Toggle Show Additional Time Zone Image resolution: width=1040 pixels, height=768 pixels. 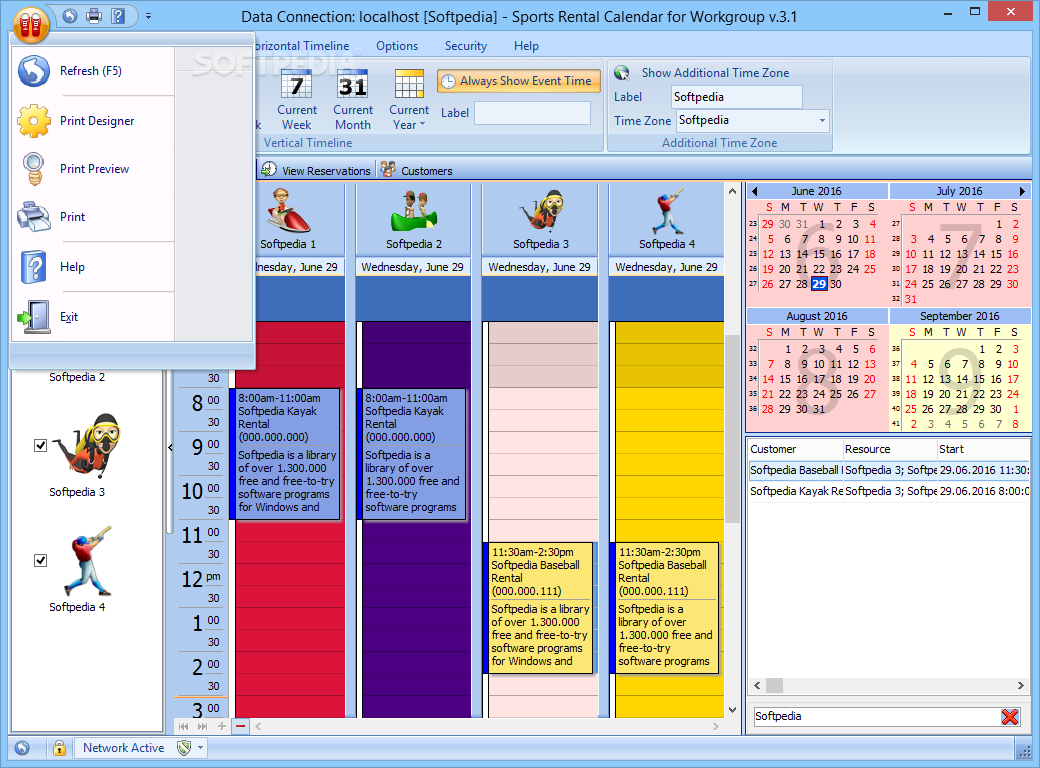pos(702,73)
